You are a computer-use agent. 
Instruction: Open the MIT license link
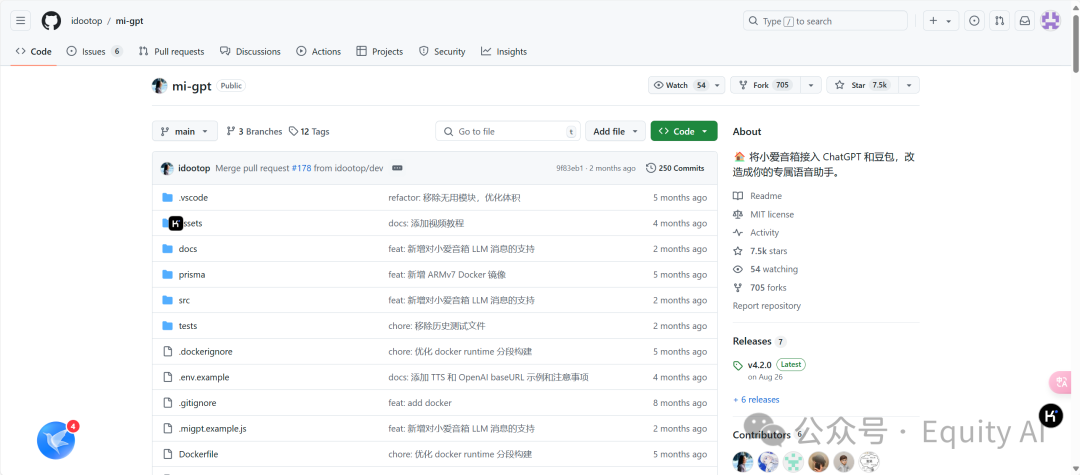point(771,214)
